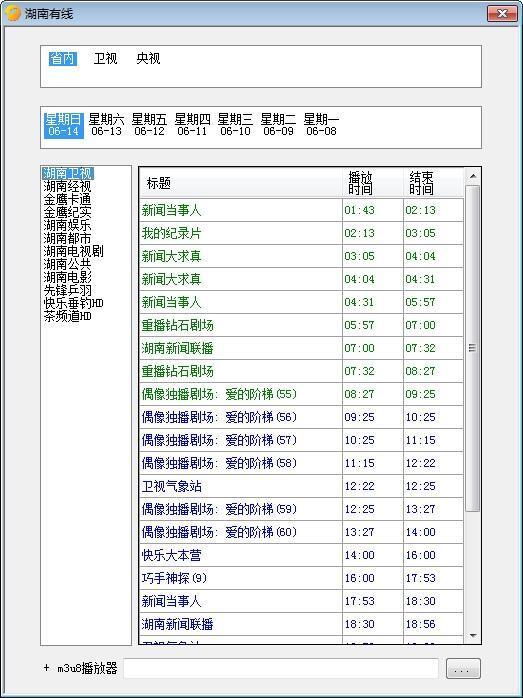
Task: Select 星期五 06-12 date
Action: click(x=149, y=125)
